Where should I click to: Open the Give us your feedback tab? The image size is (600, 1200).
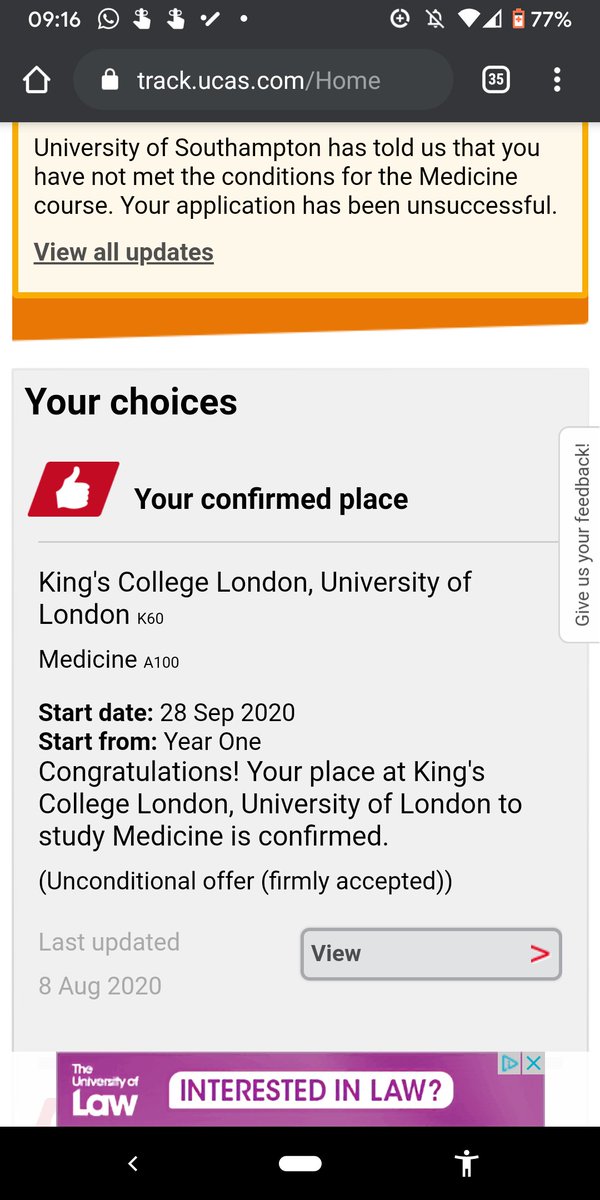581,534
